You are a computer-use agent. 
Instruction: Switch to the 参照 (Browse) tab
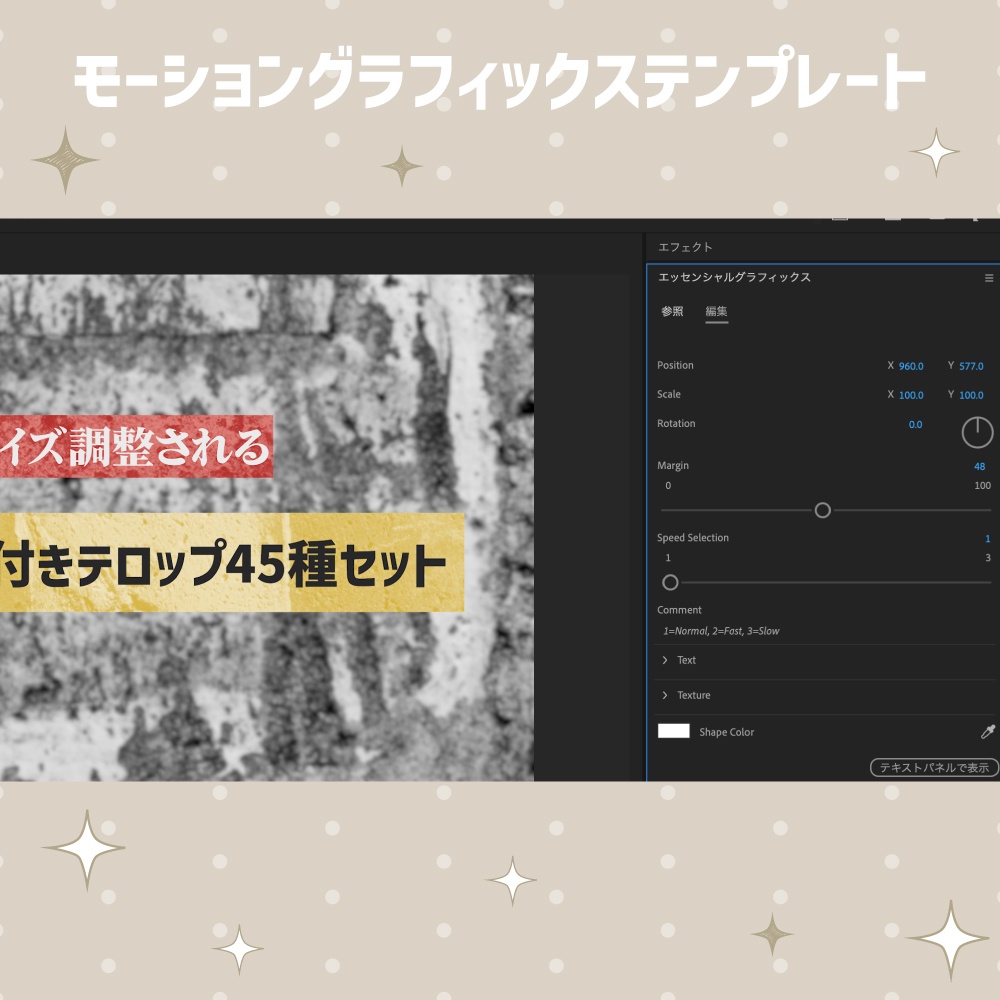670,311
